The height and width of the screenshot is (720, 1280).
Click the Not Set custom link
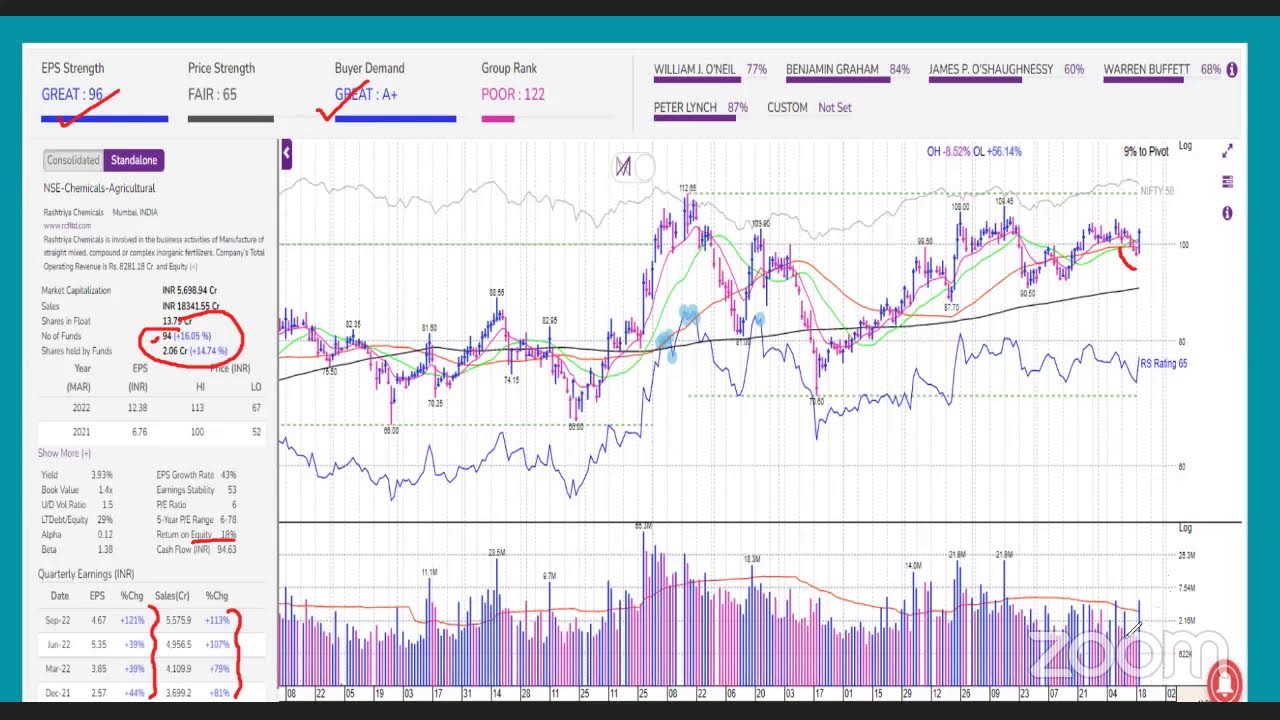(x=835, y=108)
